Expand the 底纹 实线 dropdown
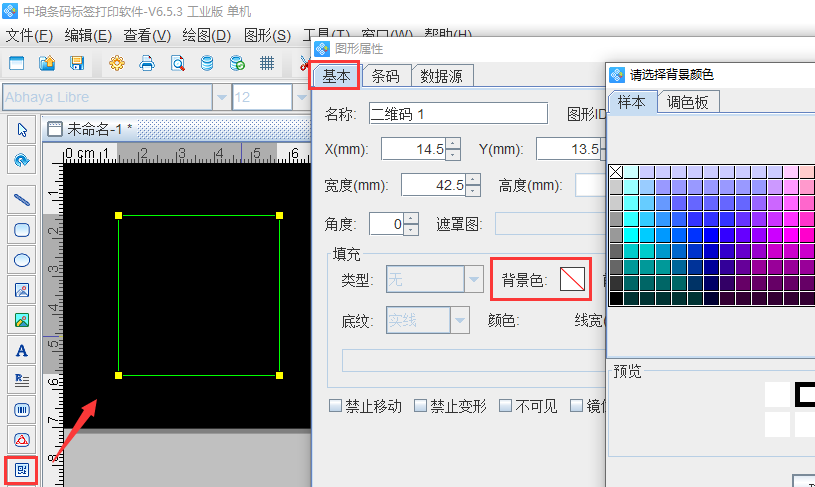This screenshot has width=815, height=487. coord(460,320)
